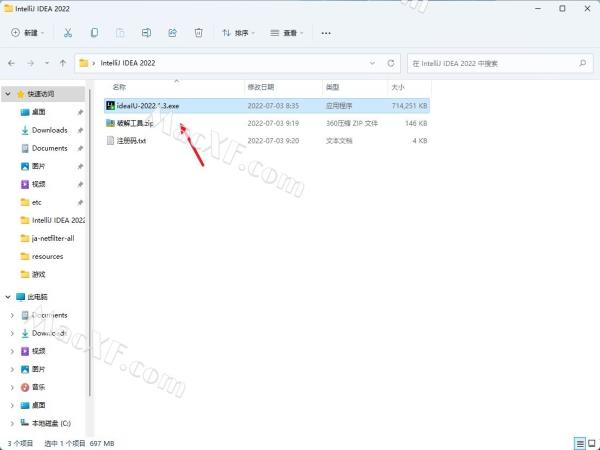Click the Cut scissors icon
600x450 pixels.
[x=68, y=33]
